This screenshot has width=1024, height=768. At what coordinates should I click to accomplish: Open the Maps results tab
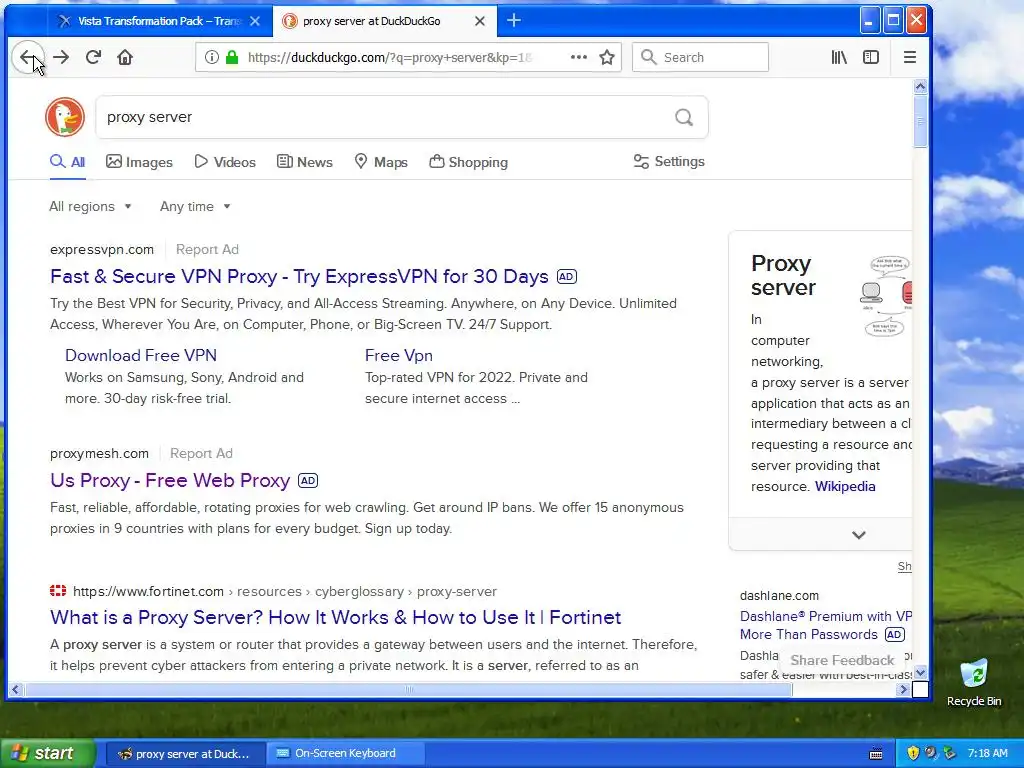[x=381, y=162]
